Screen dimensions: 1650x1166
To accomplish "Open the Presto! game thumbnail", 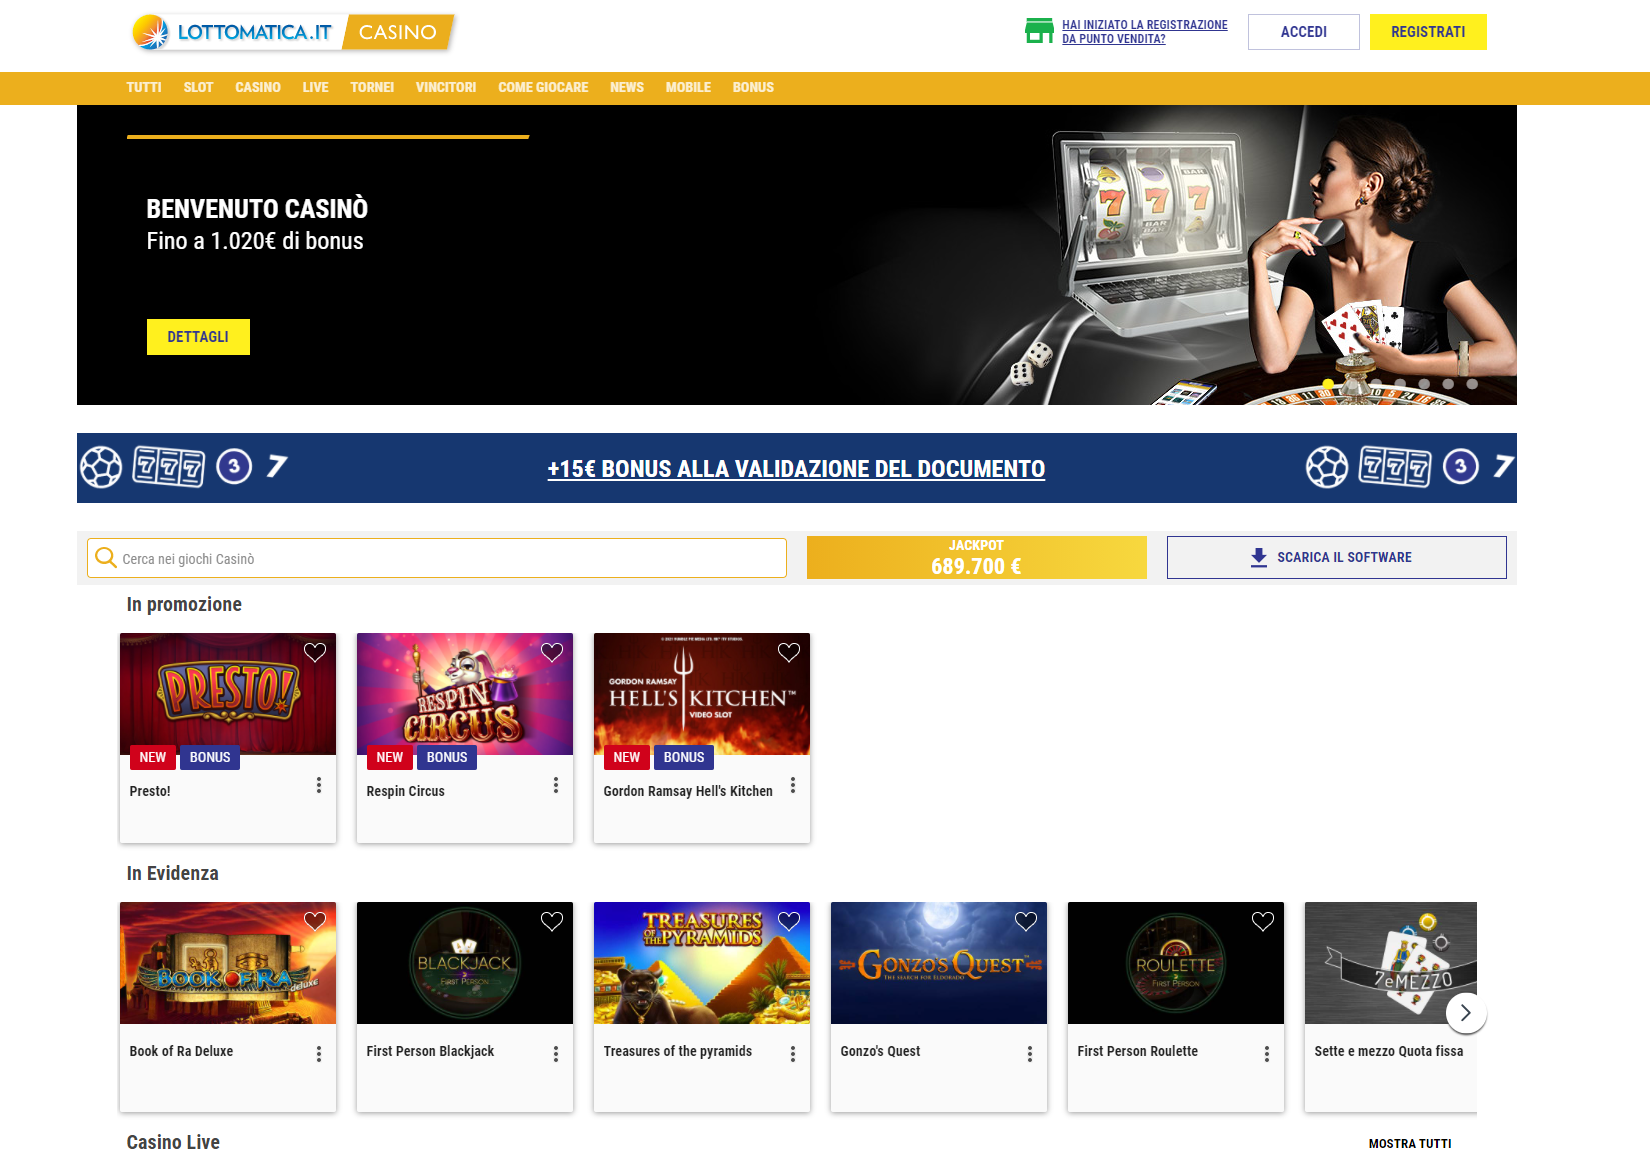I will 228,694.
